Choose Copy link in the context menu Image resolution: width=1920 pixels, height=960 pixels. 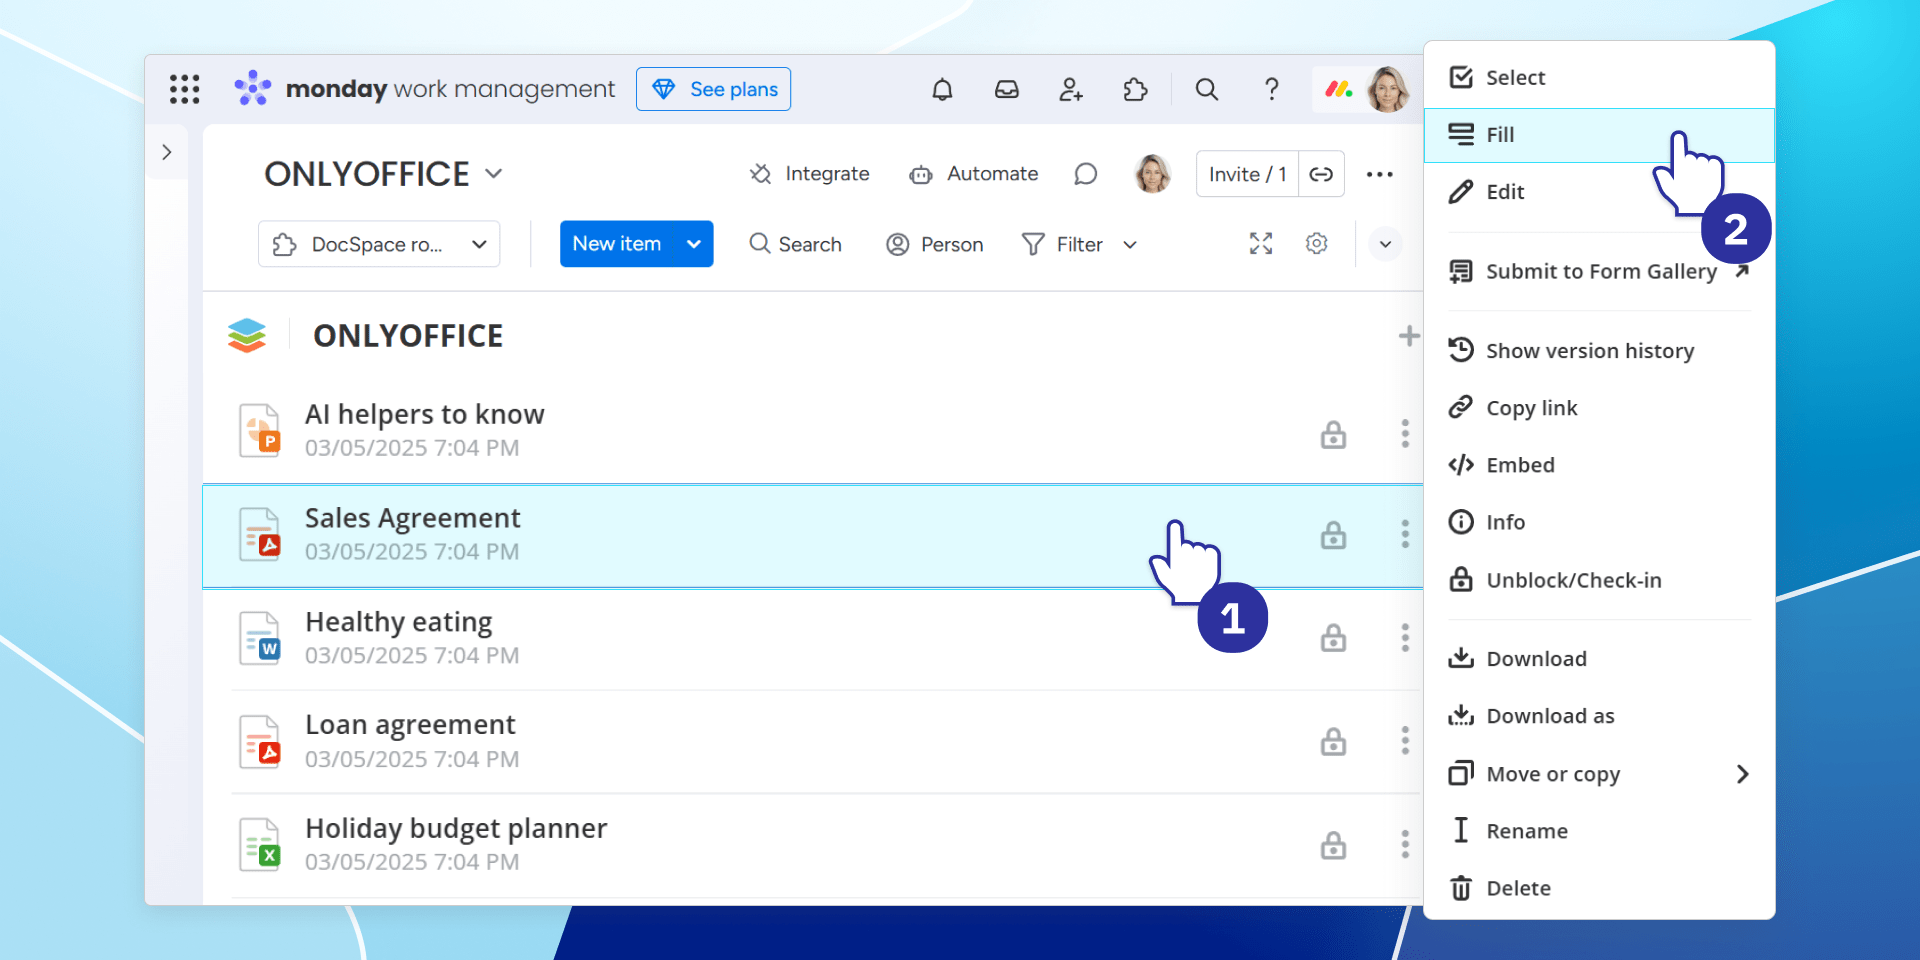[x=1599, y=408]
